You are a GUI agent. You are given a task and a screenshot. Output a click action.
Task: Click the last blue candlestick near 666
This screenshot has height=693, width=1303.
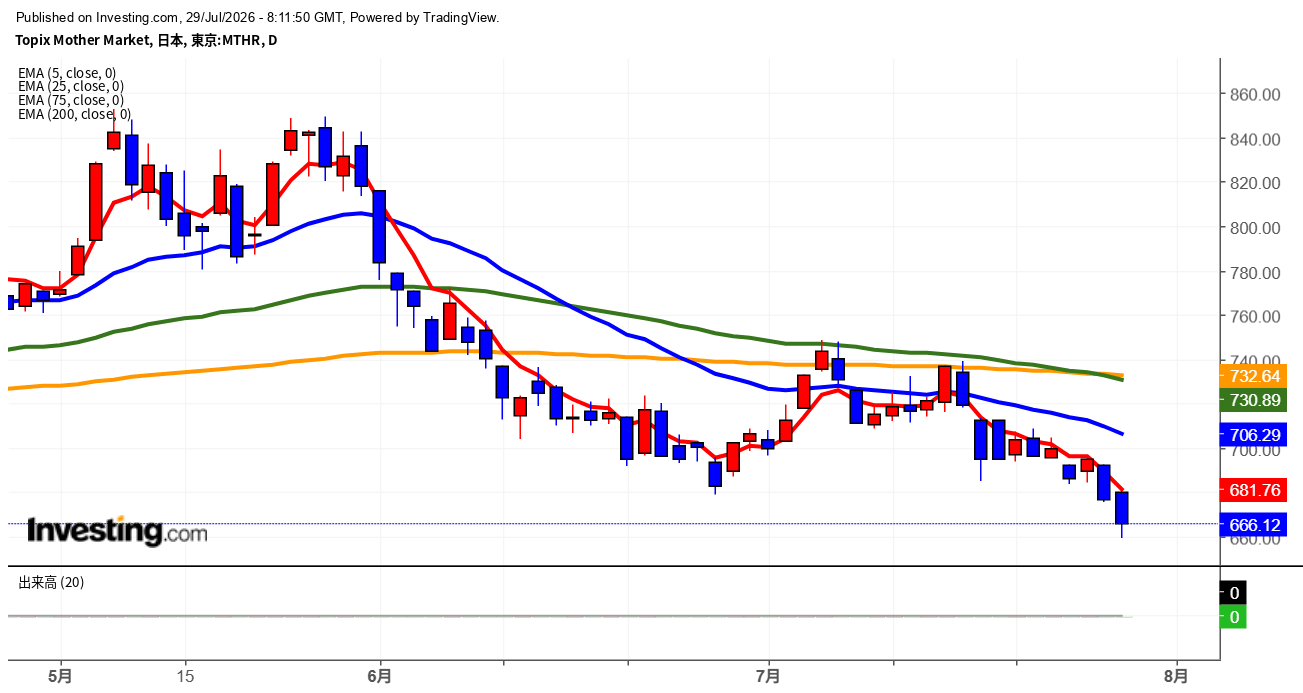1122,508
